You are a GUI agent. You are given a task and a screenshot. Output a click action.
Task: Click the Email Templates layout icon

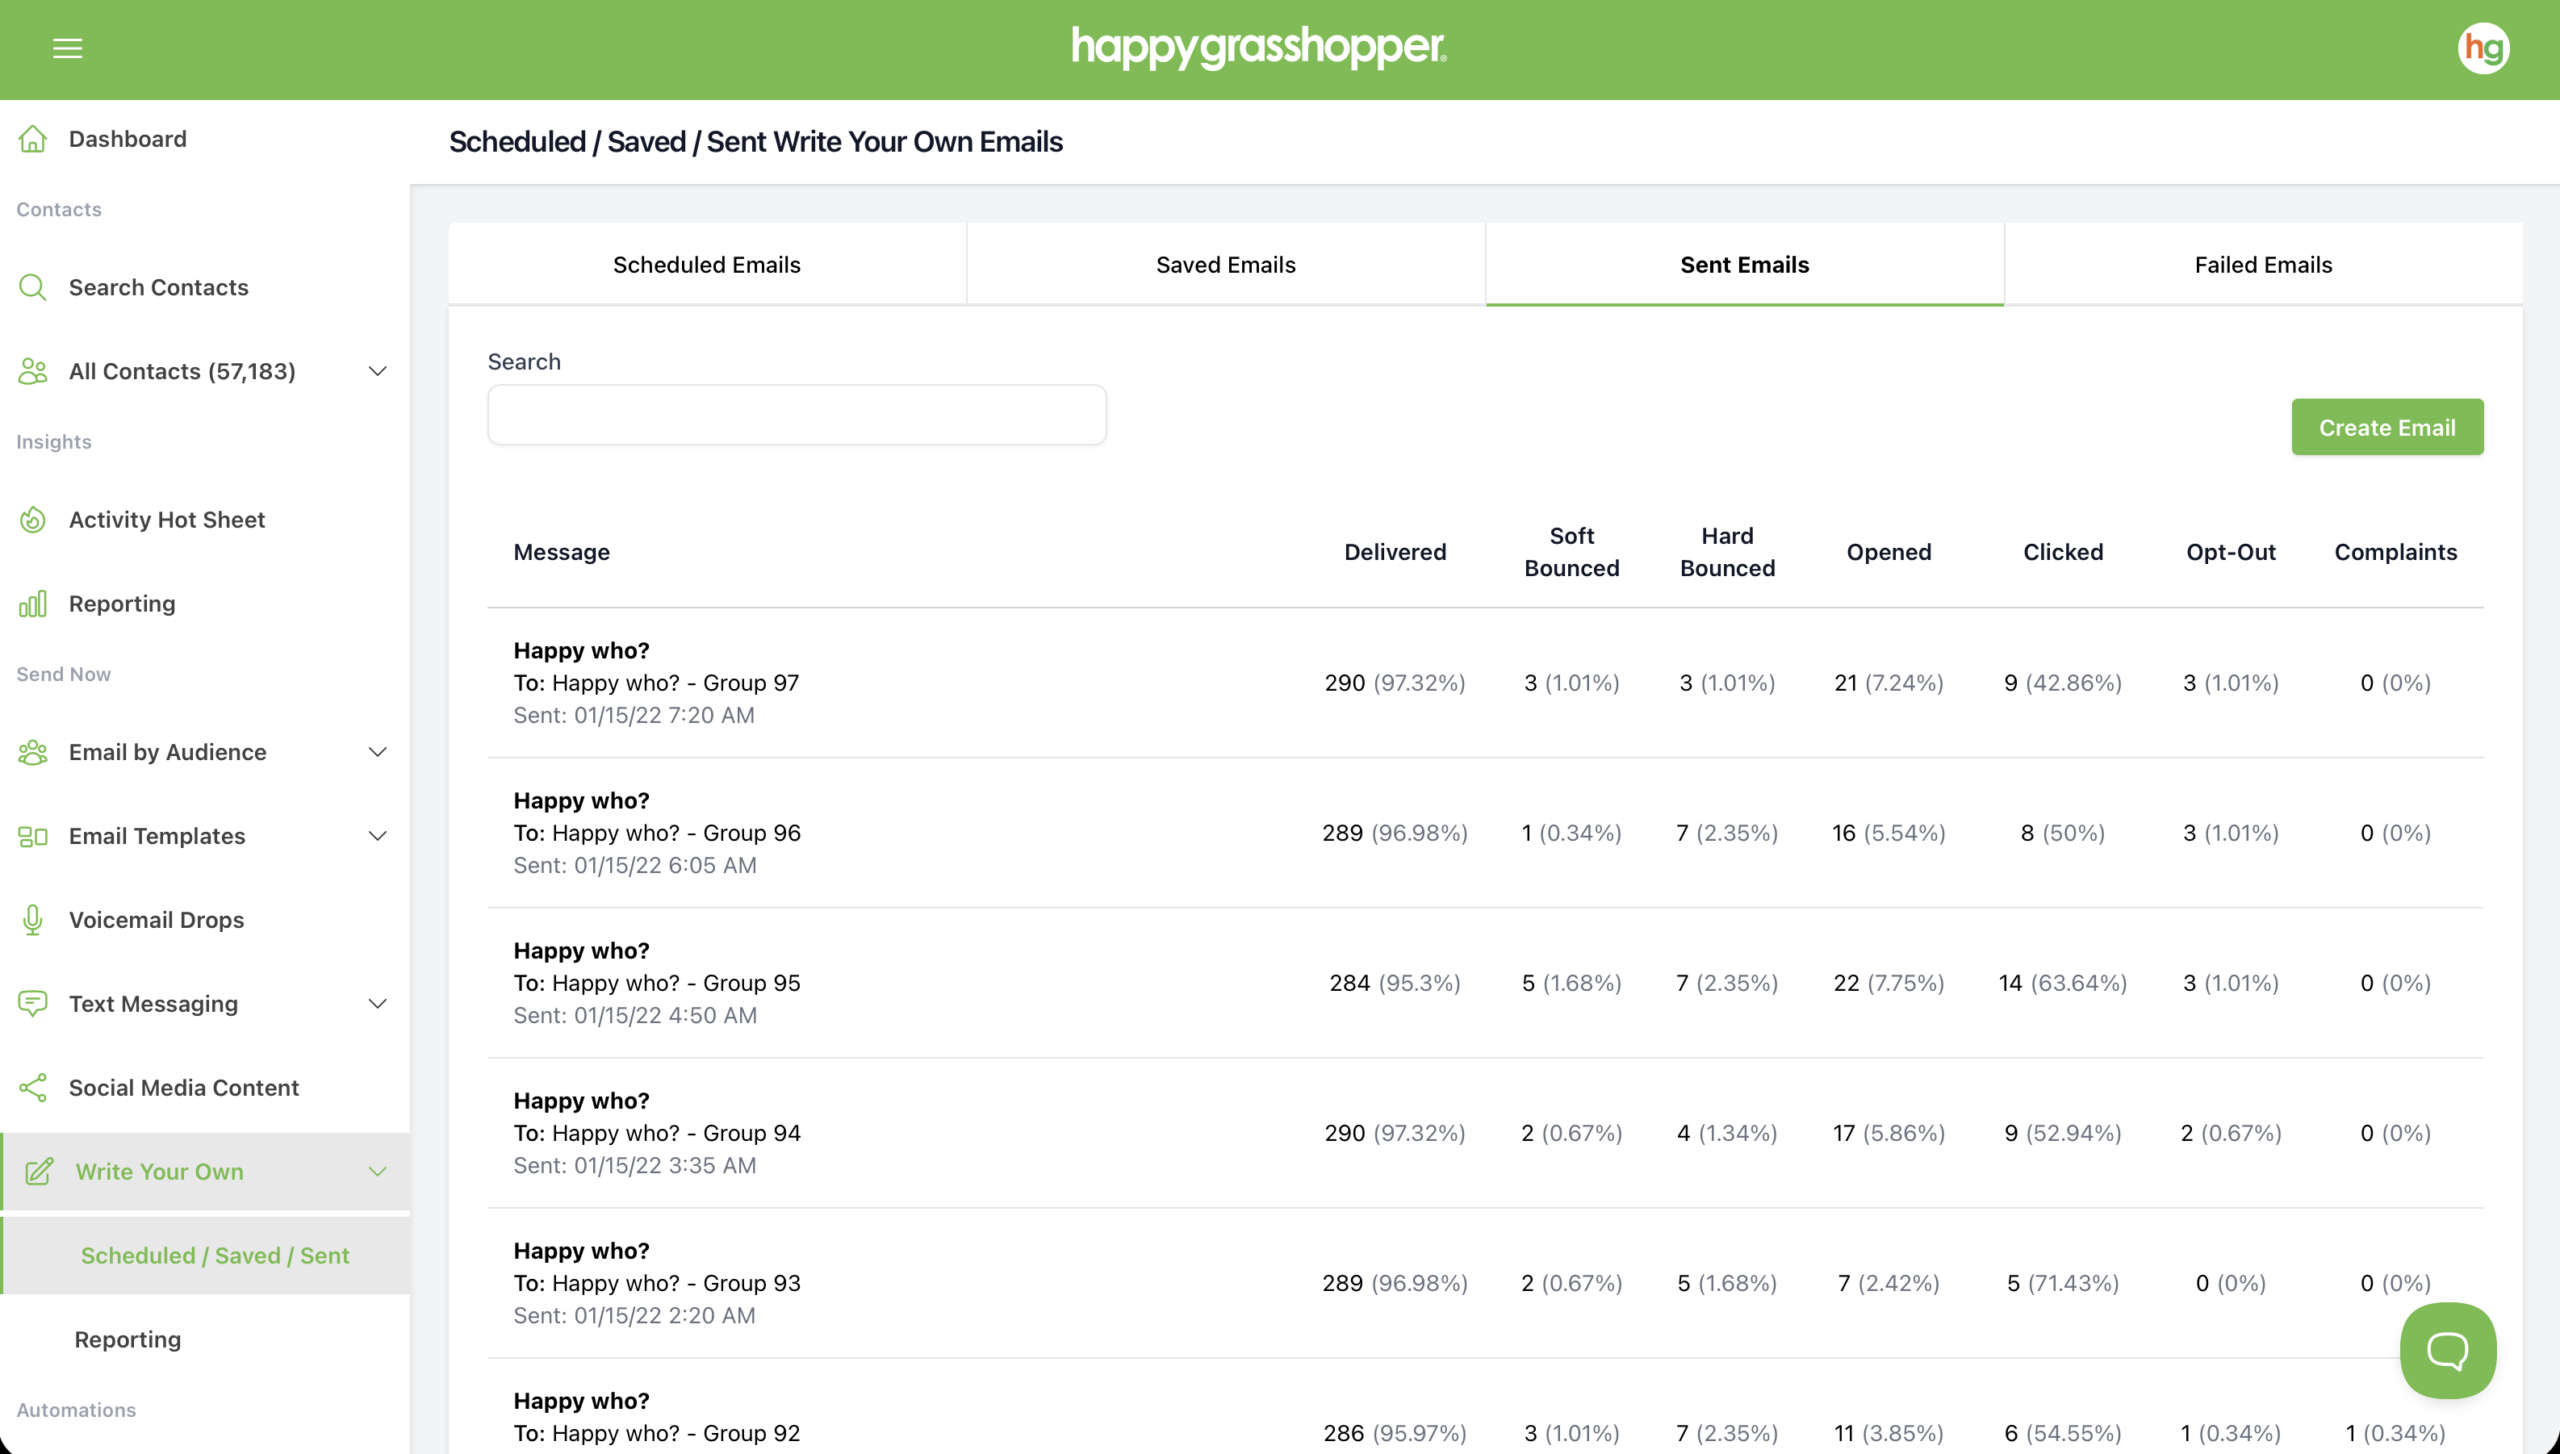point(33,835)
